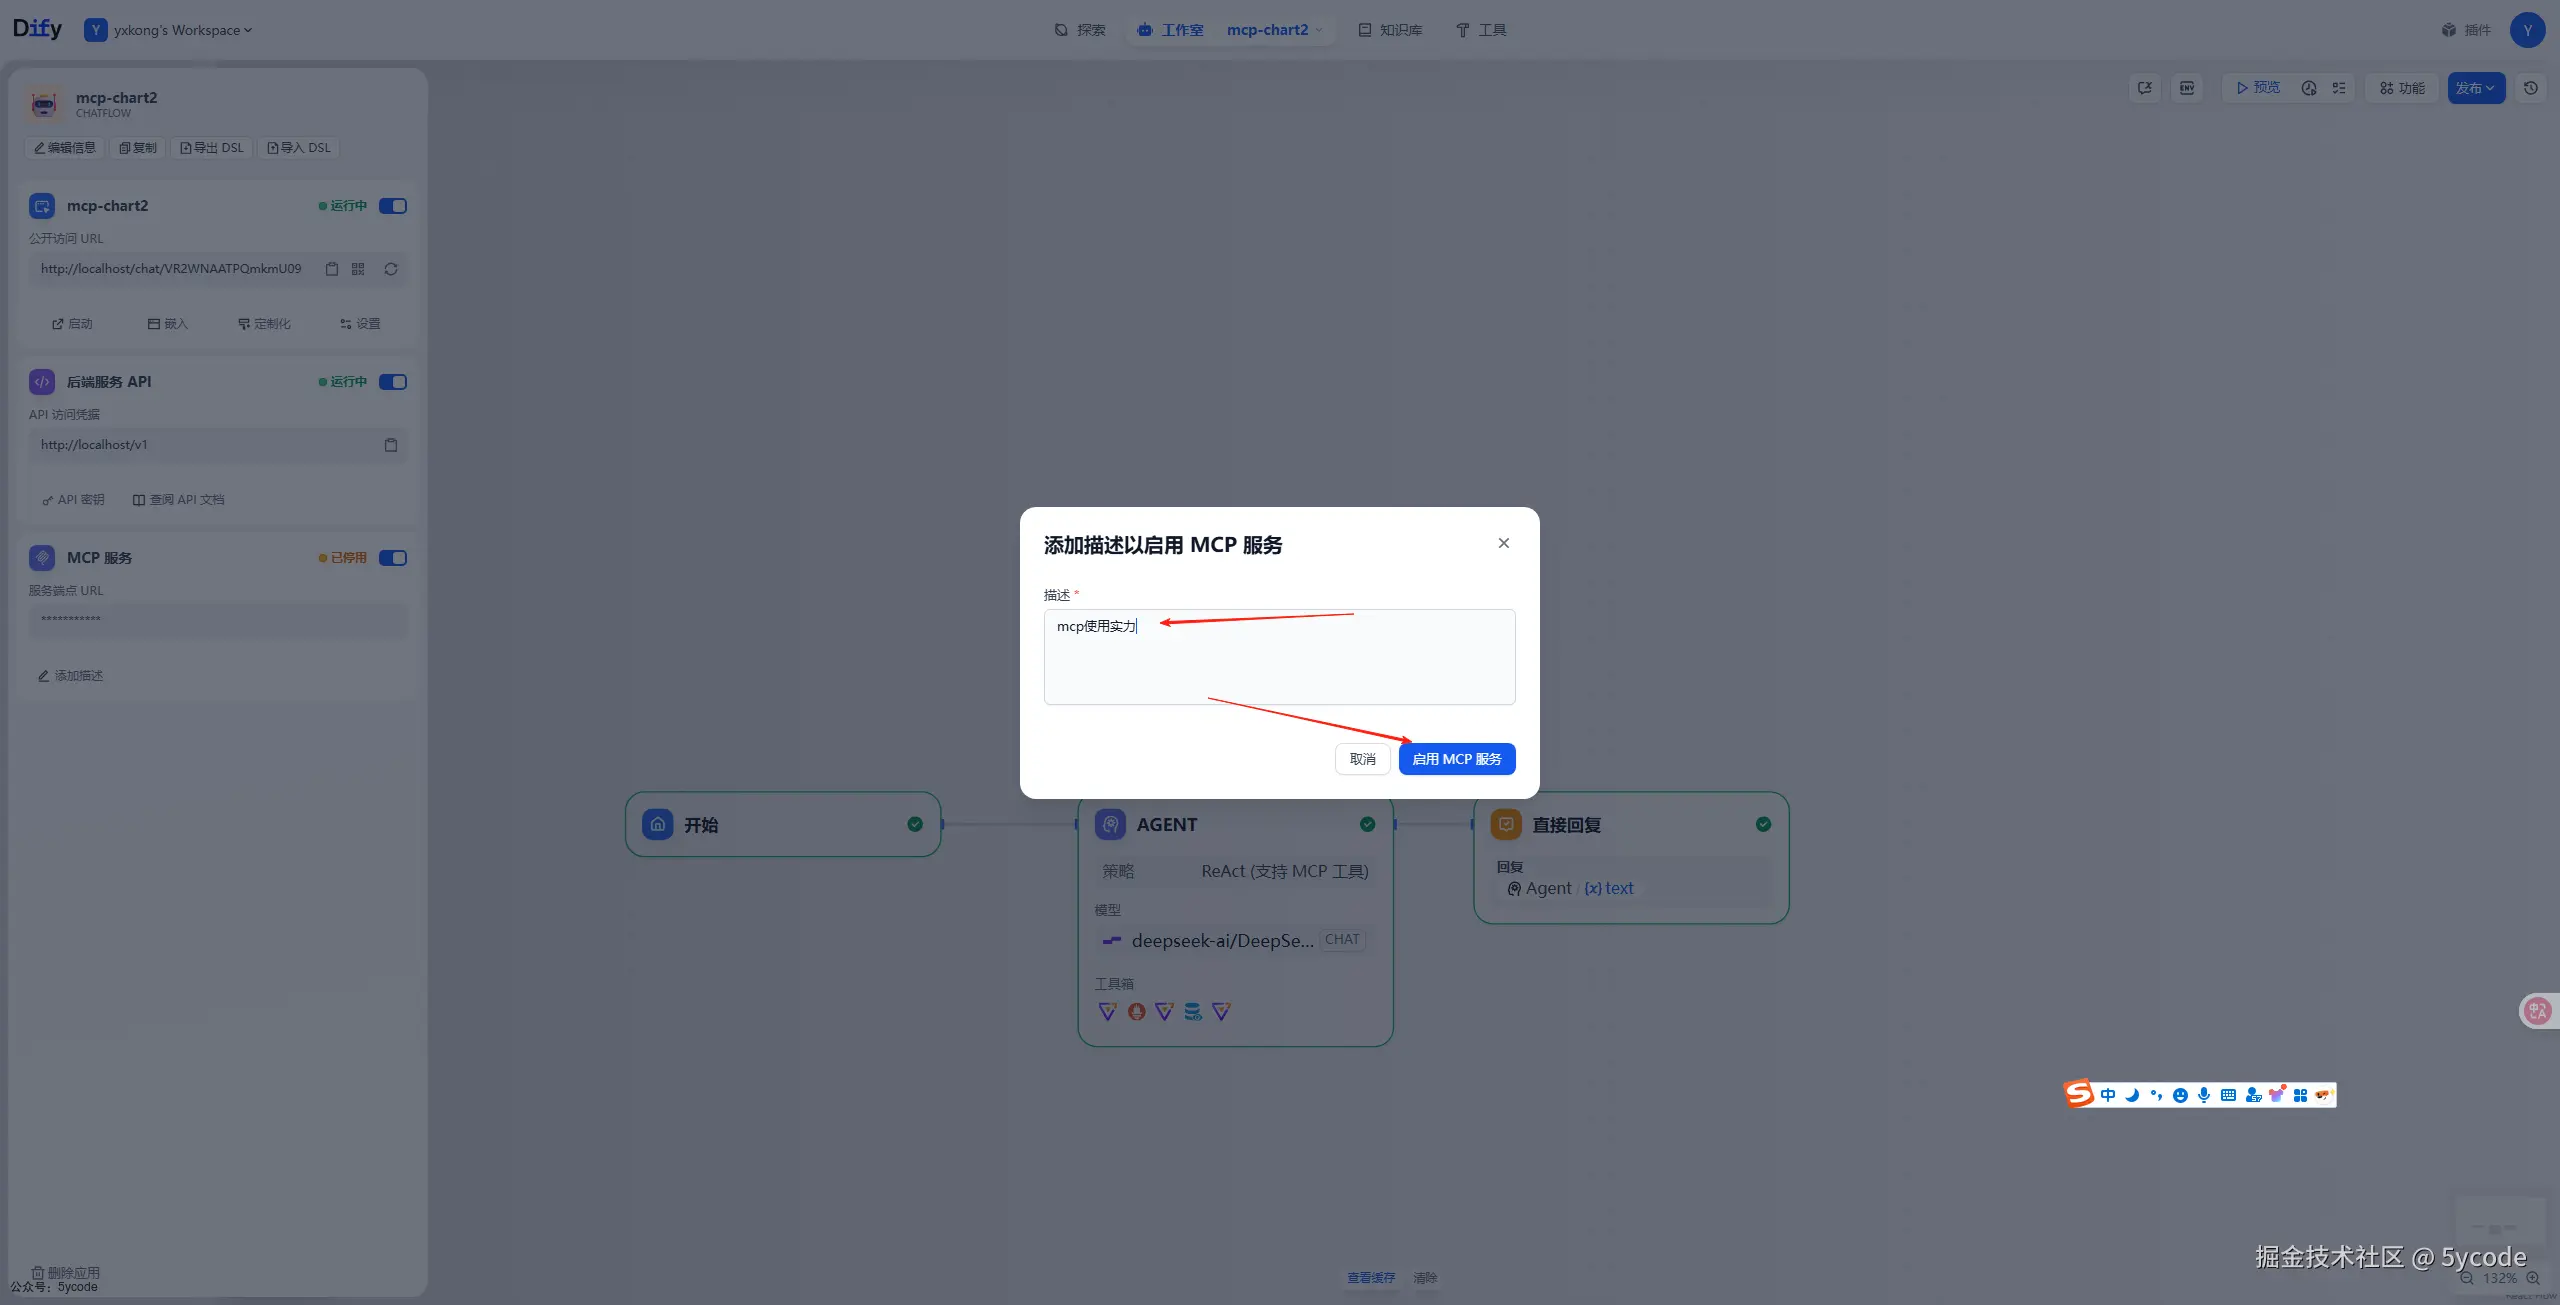This screenshot has width=2560, height=1305.
Task: Toggle the backend service API switch
Action: [393, 382]
